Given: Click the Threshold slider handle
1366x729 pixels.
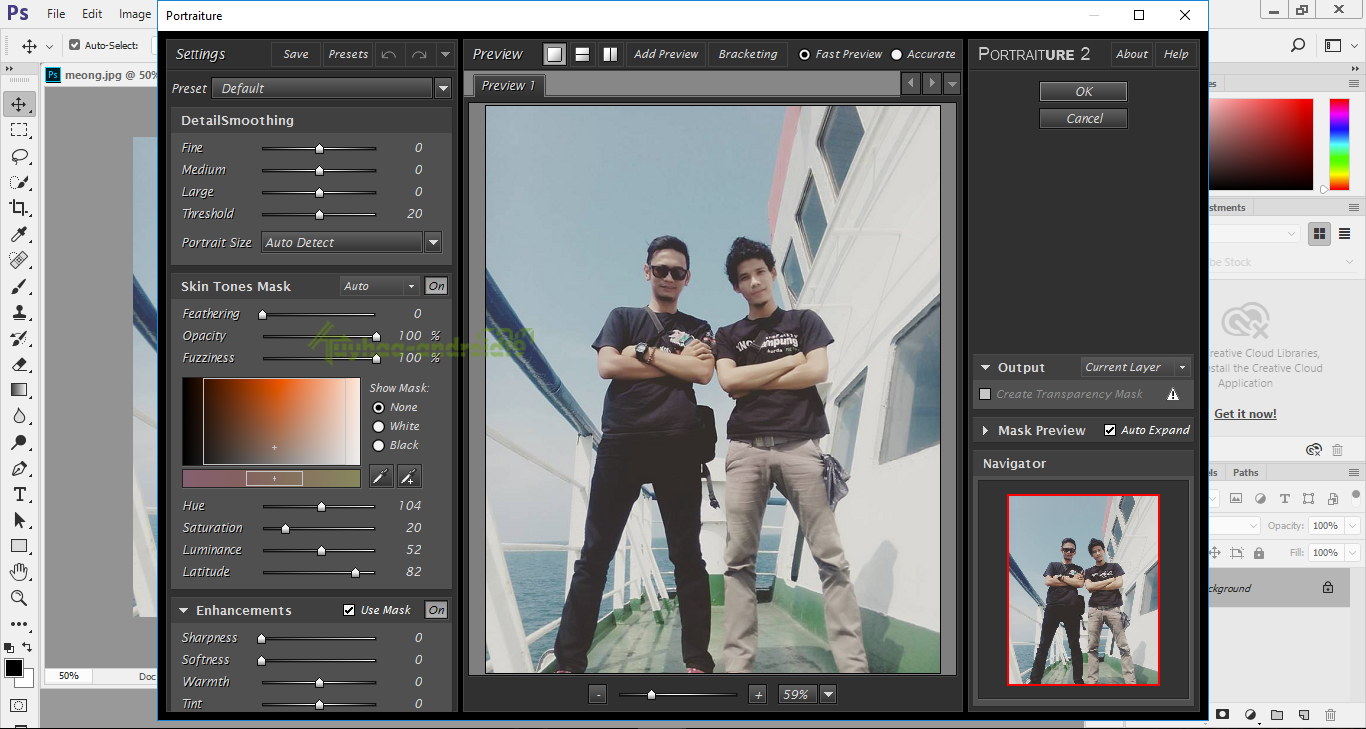Looking at the screenshot, I should click(320, 214).
